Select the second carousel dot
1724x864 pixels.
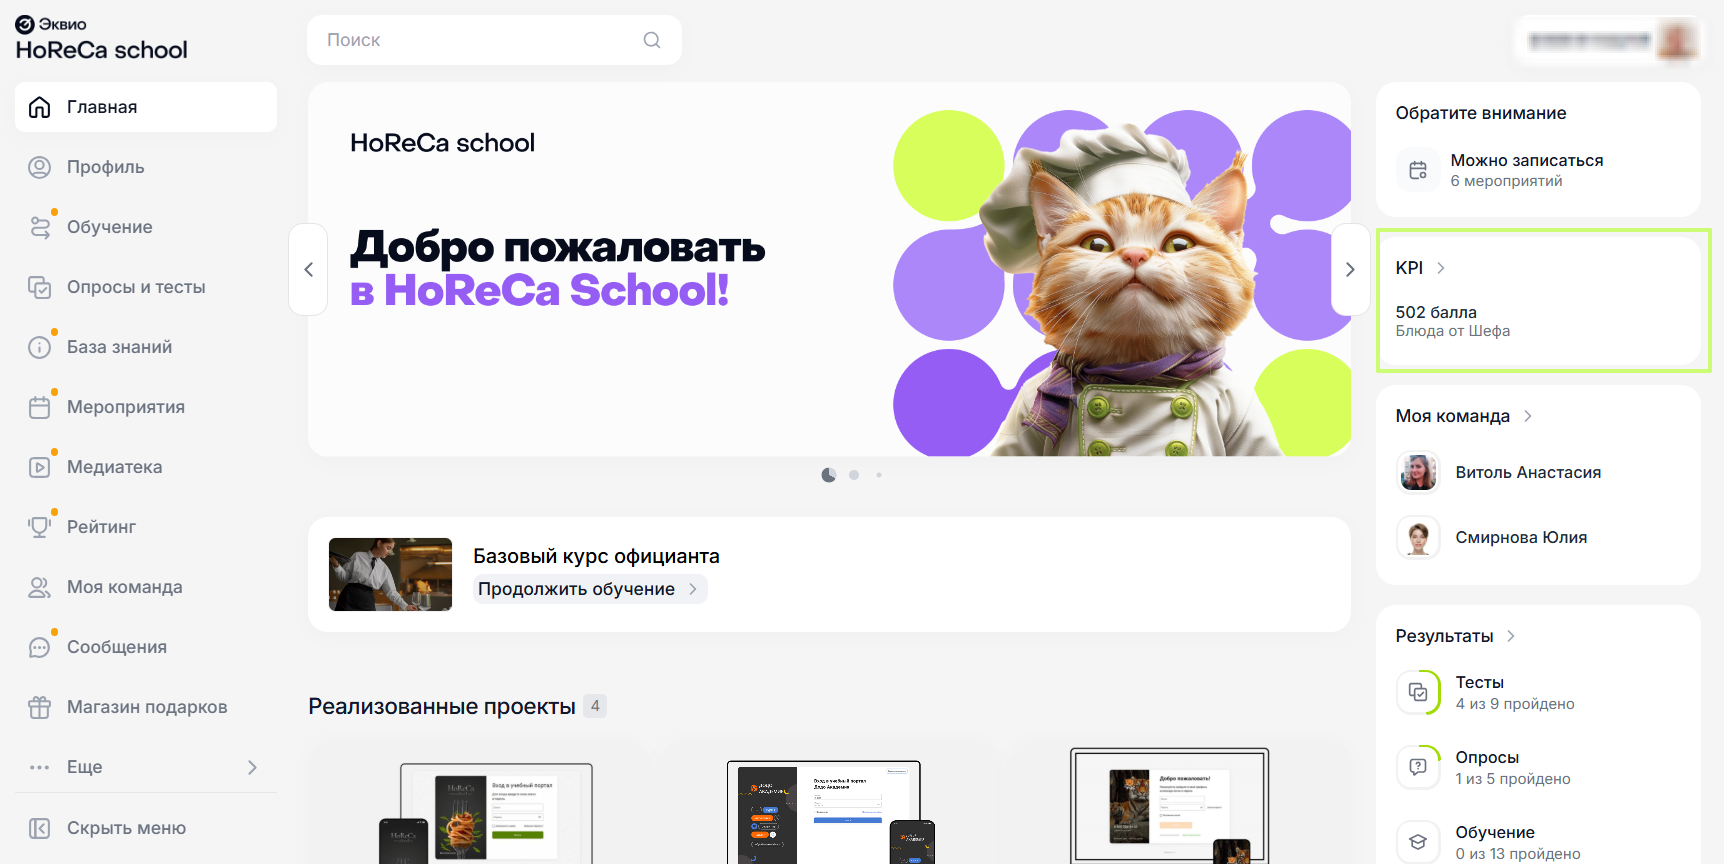[854, 475]
